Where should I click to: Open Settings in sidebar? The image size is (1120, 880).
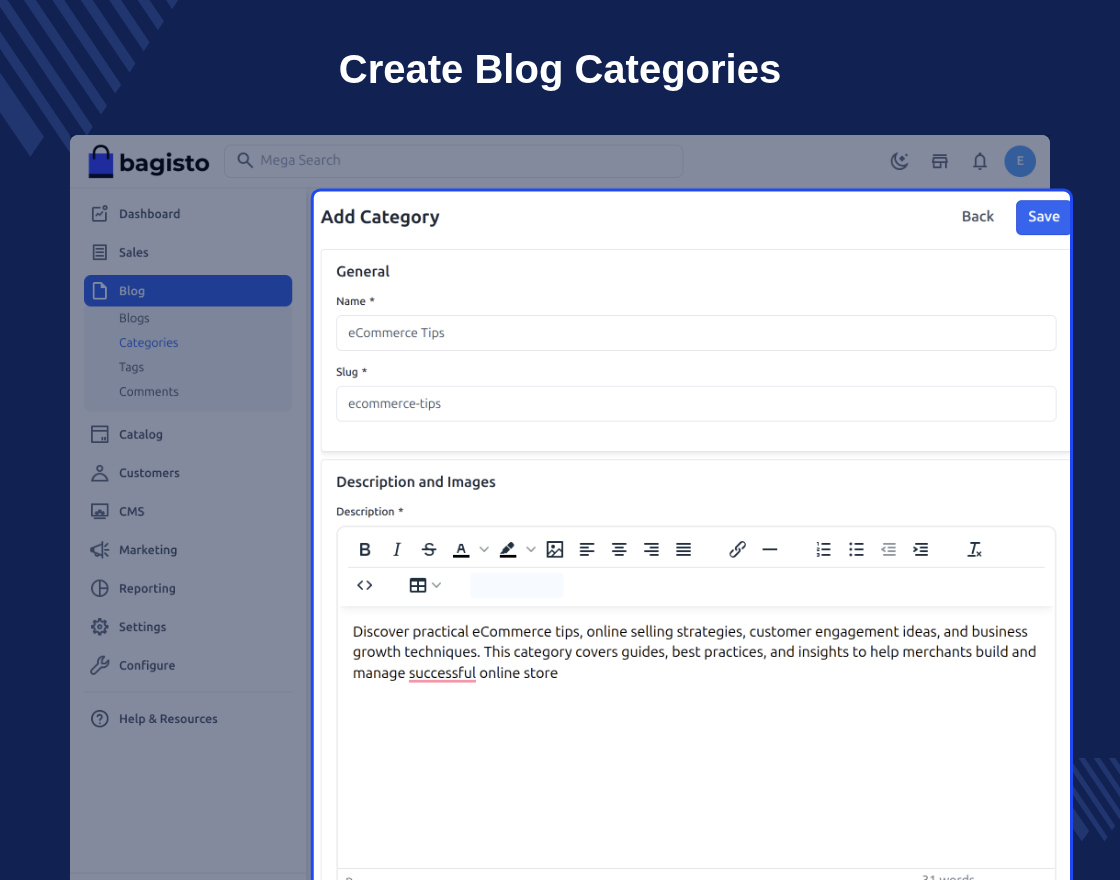tap(188, 627)
